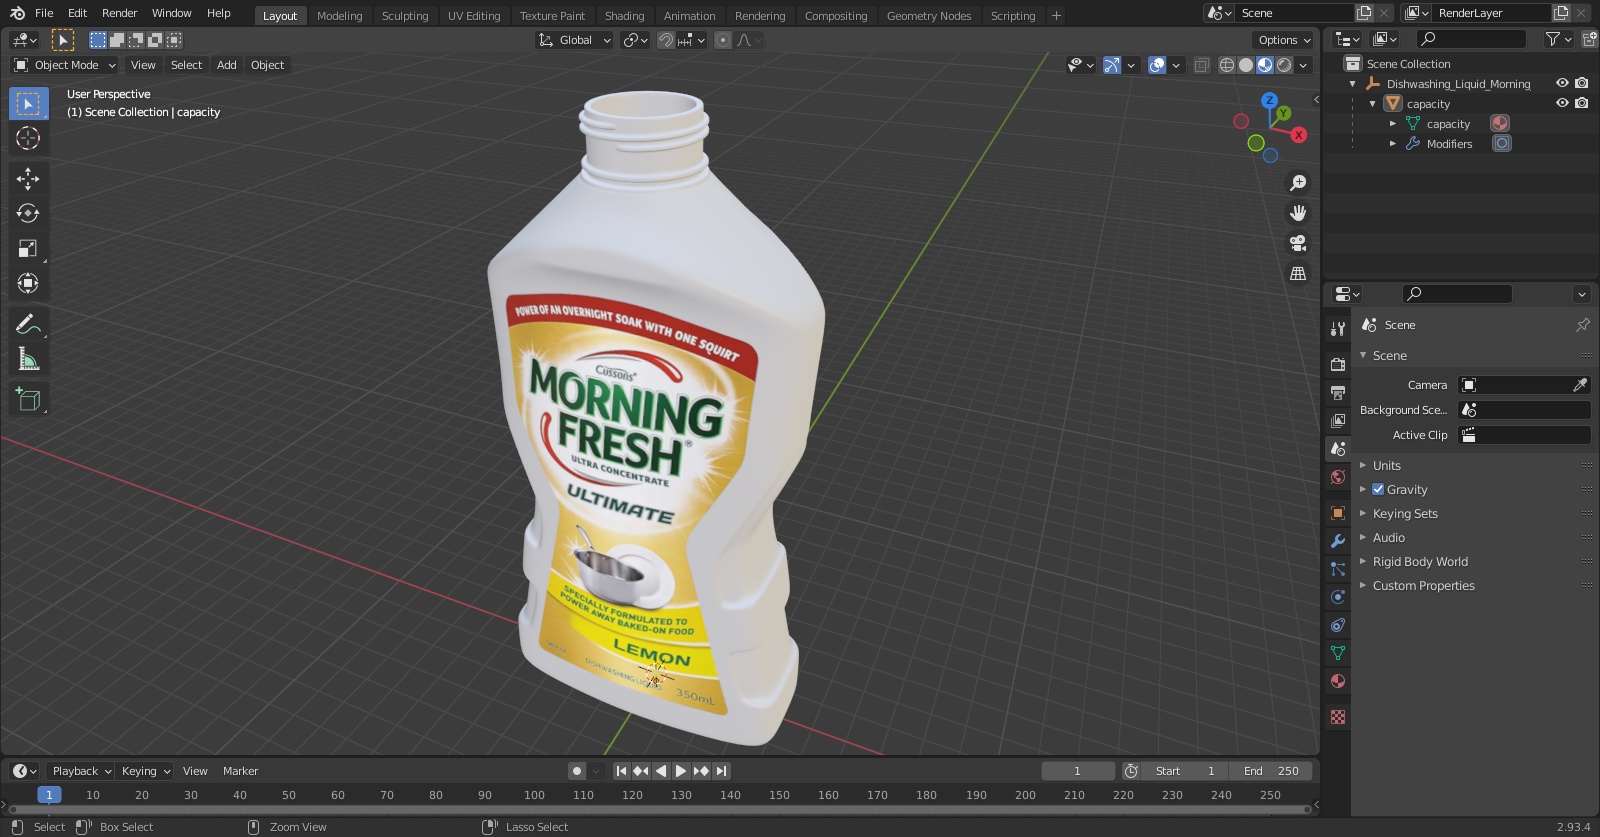The width and height of the screenshot is (1600, 837).
Task: Select the Add Cube tool
Action: [x=28, y=399]
